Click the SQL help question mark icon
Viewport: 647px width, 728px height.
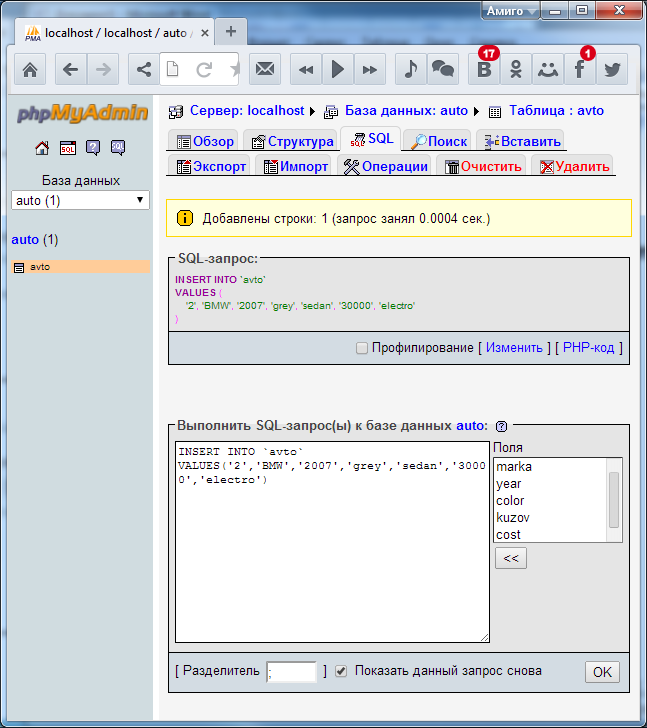pos(501,425)
